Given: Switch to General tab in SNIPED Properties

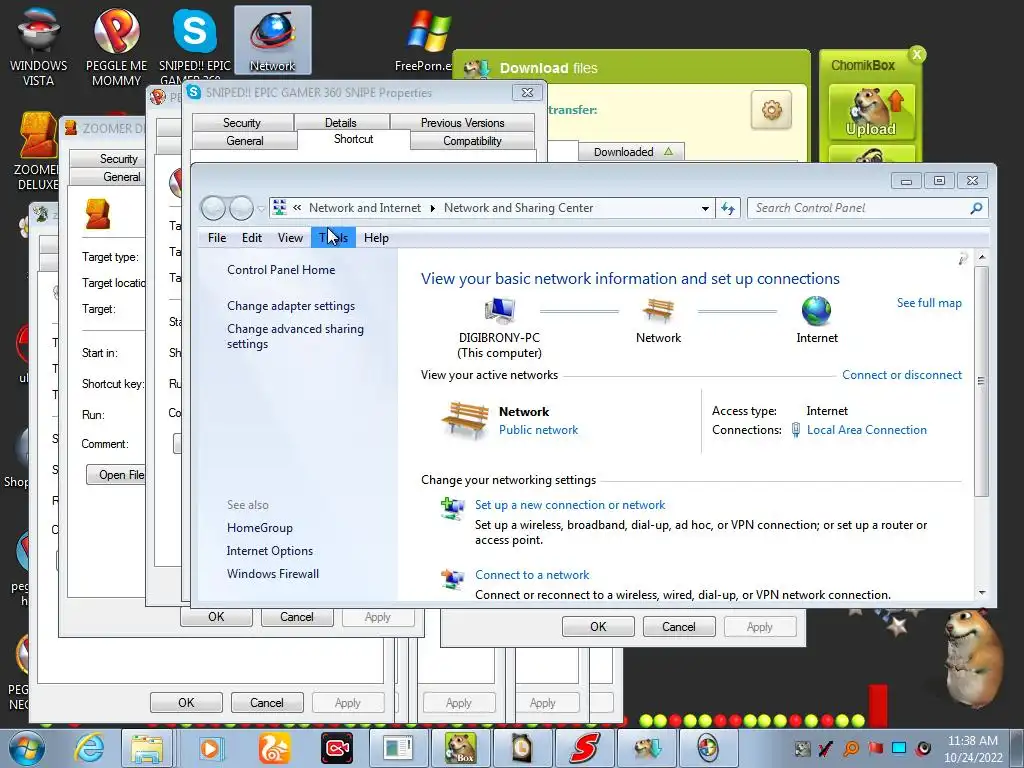Looking at the screenshot, I should click(245, 141).
